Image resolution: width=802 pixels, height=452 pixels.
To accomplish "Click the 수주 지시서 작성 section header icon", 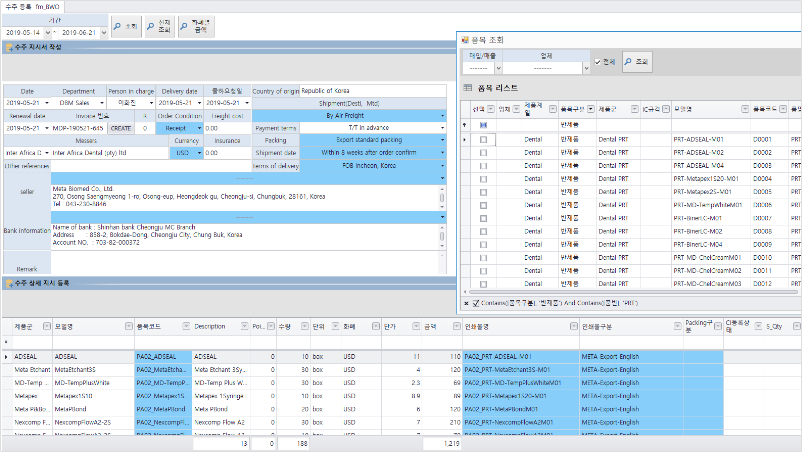I will click(x=9, y=48).
